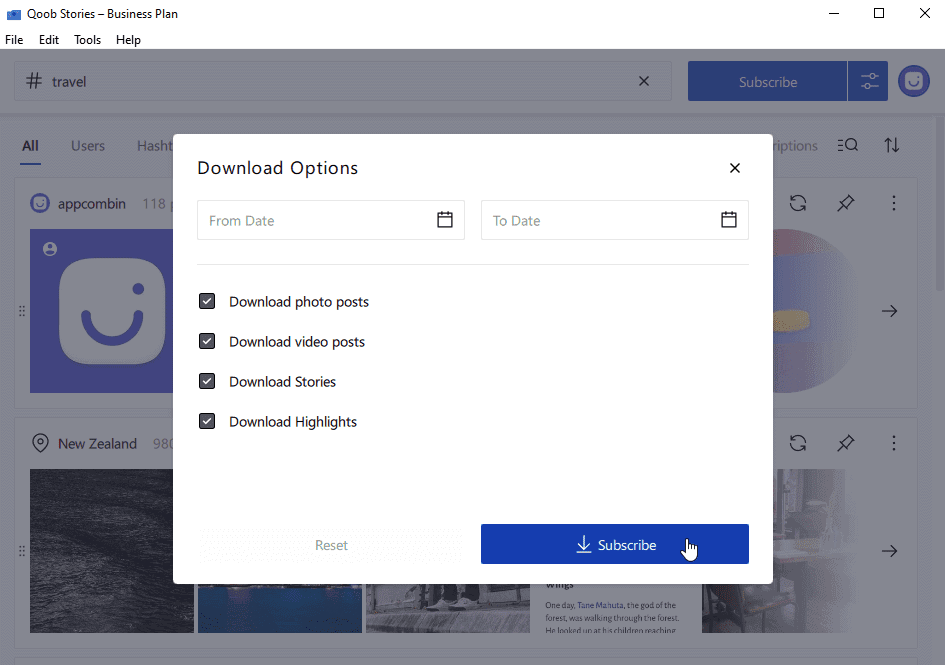Viewport: 945px width, 665px height.
Task: Grab the drag handle beside New Zealand
Action: [22, 551]
